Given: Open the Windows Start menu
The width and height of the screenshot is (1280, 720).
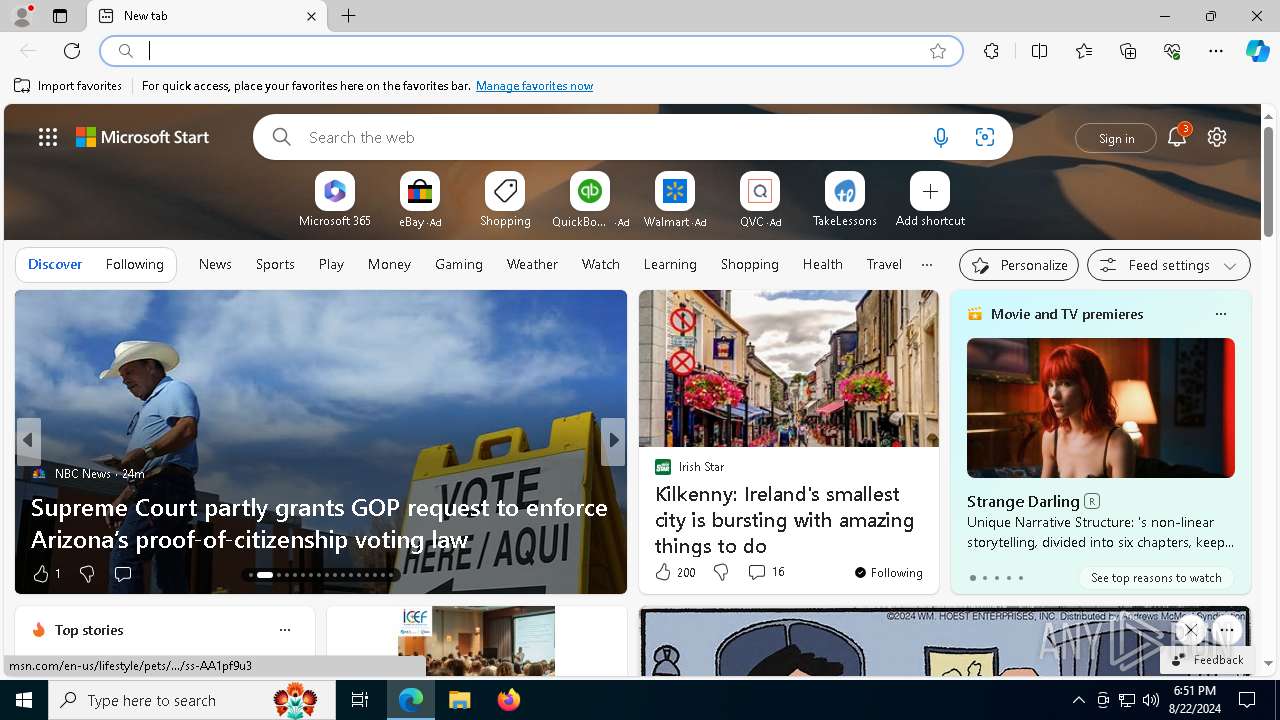Looking at the screenshot, I should tap(24, 700).
